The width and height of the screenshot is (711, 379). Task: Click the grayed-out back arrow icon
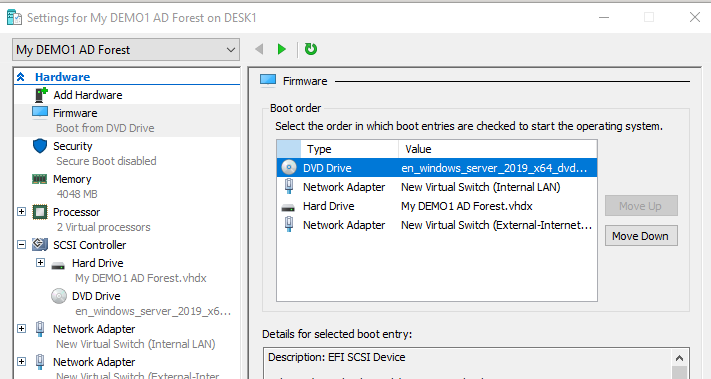(259, 49)
